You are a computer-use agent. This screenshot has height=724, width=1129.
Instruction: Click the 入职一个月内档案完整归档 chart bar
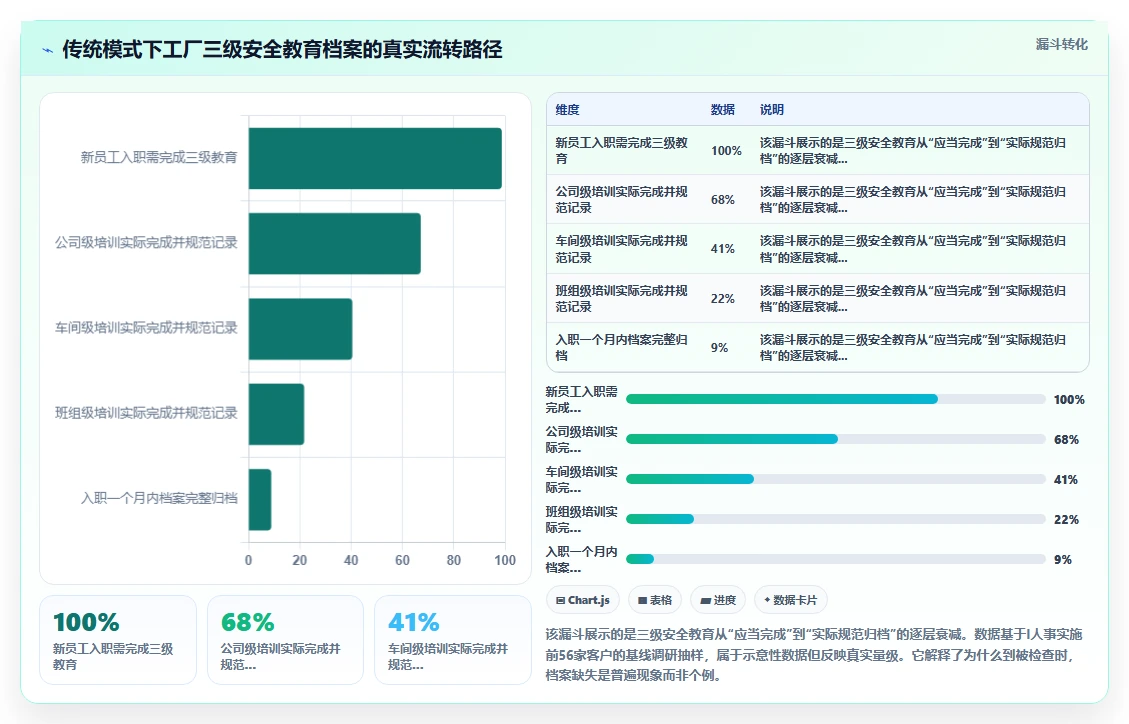[260, 499]
